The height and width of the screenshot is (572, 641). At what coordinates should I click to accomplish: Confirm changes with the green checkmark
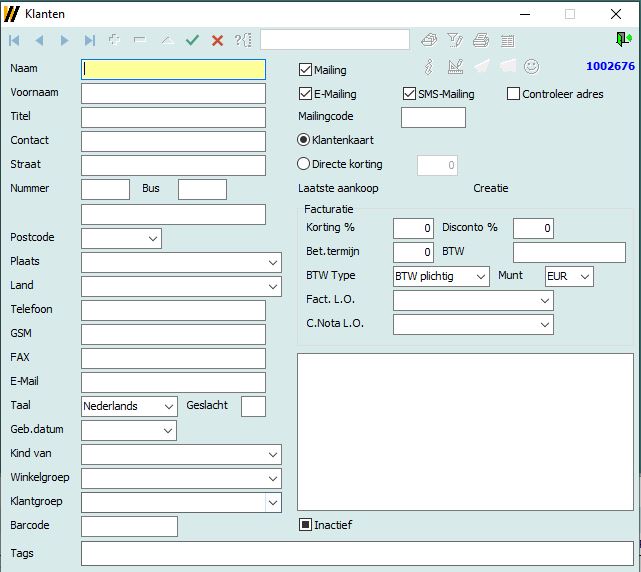(x=192, y=40)
